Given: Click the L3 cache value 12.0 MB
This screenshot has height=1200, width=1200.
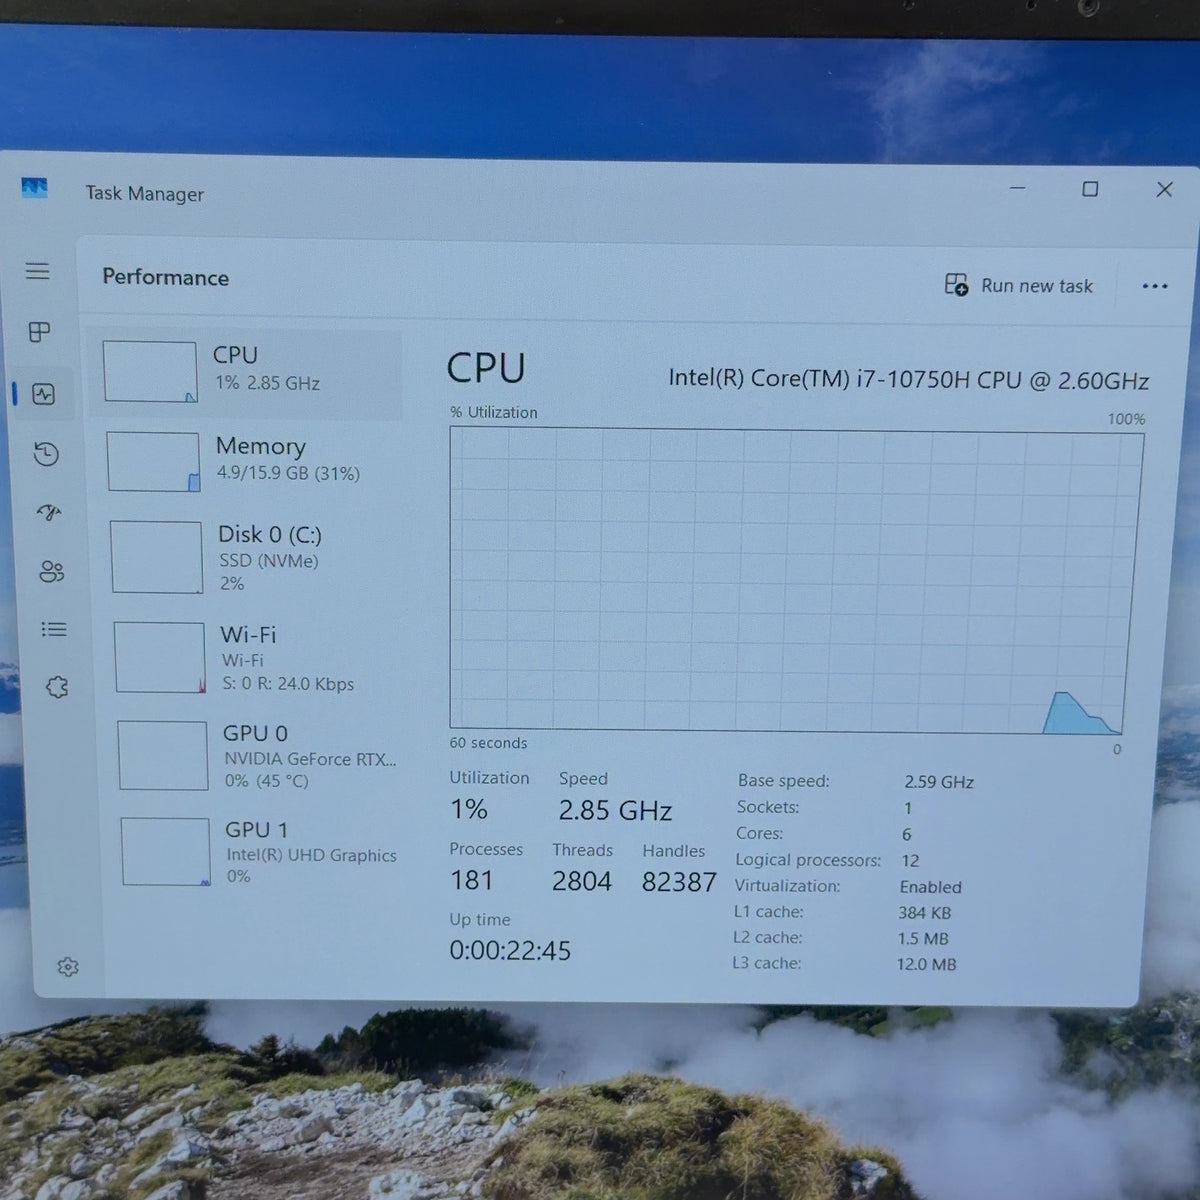Looking at the screenshot, I should (926, 965).
